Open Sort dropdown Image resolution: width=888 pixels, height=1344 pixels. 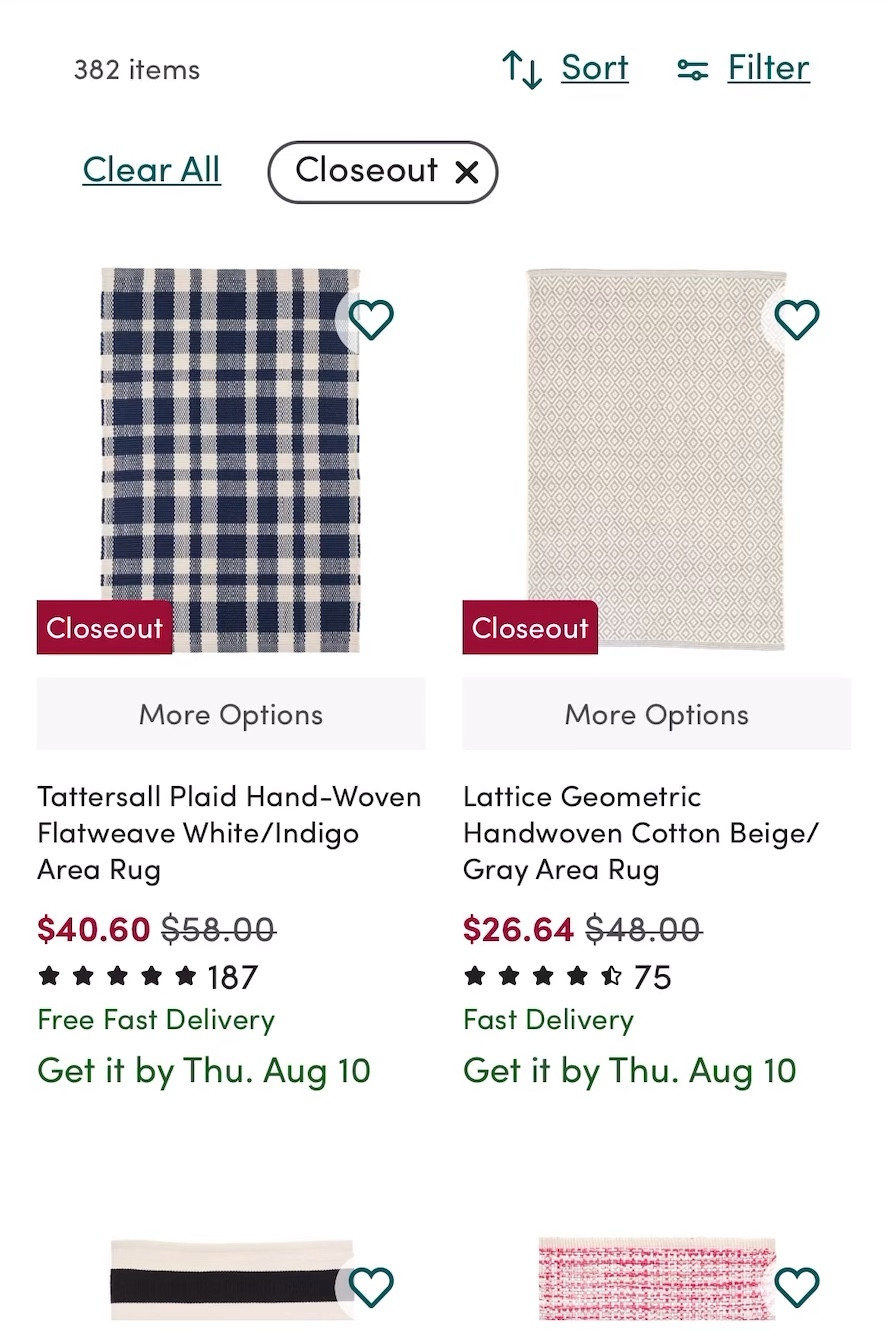click(x=593, y=67)
